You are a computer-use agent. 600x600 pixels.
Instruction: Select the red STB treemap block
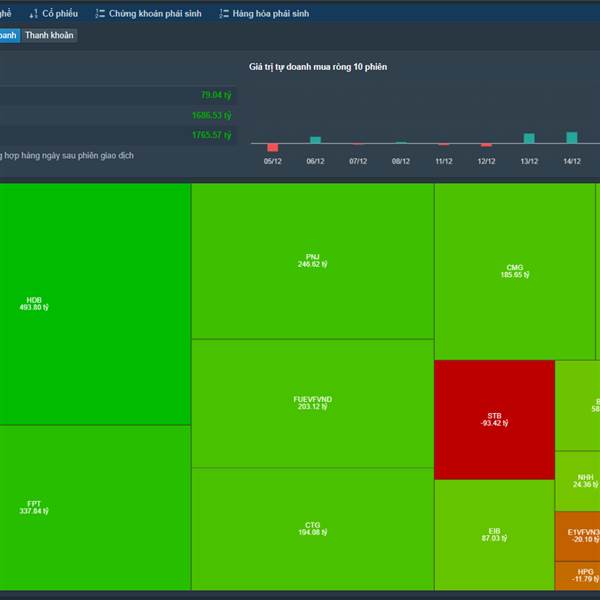pos(494,420)
